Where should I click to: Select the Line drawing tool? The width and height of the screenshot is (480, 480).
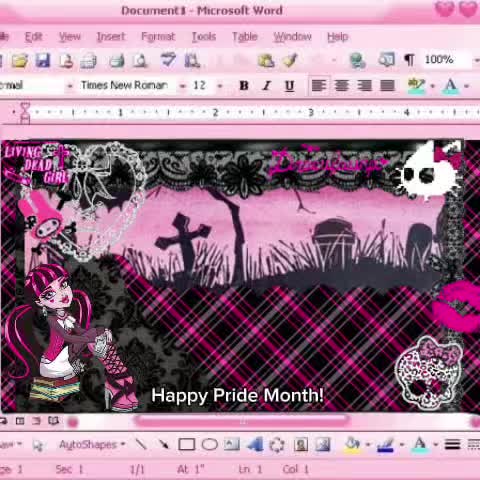[x=141, y=444]
